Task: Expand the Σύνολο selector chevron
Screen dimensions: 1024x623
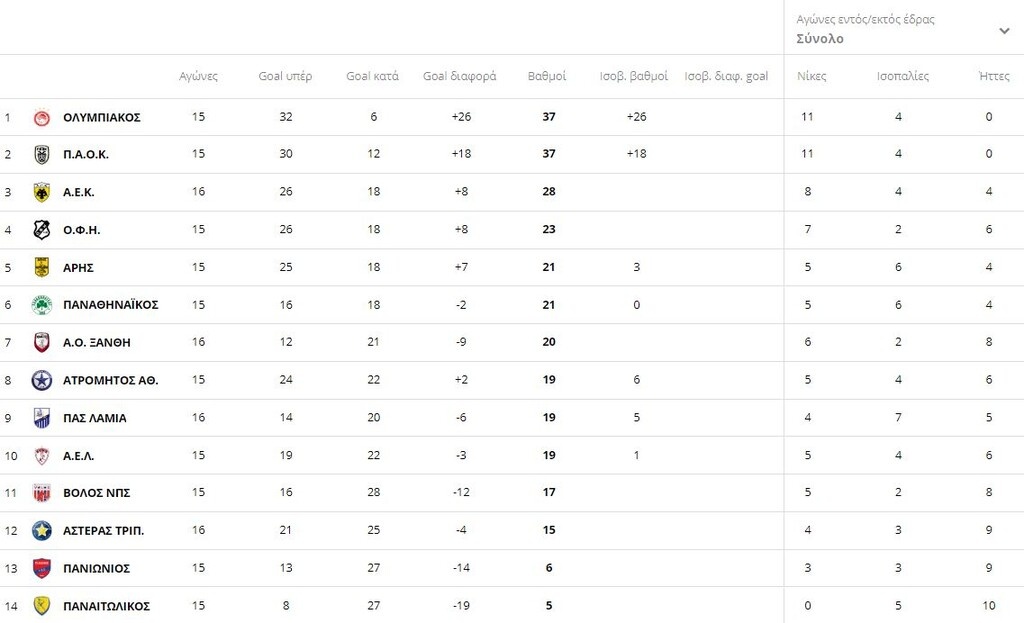Action: (1004, 31)
